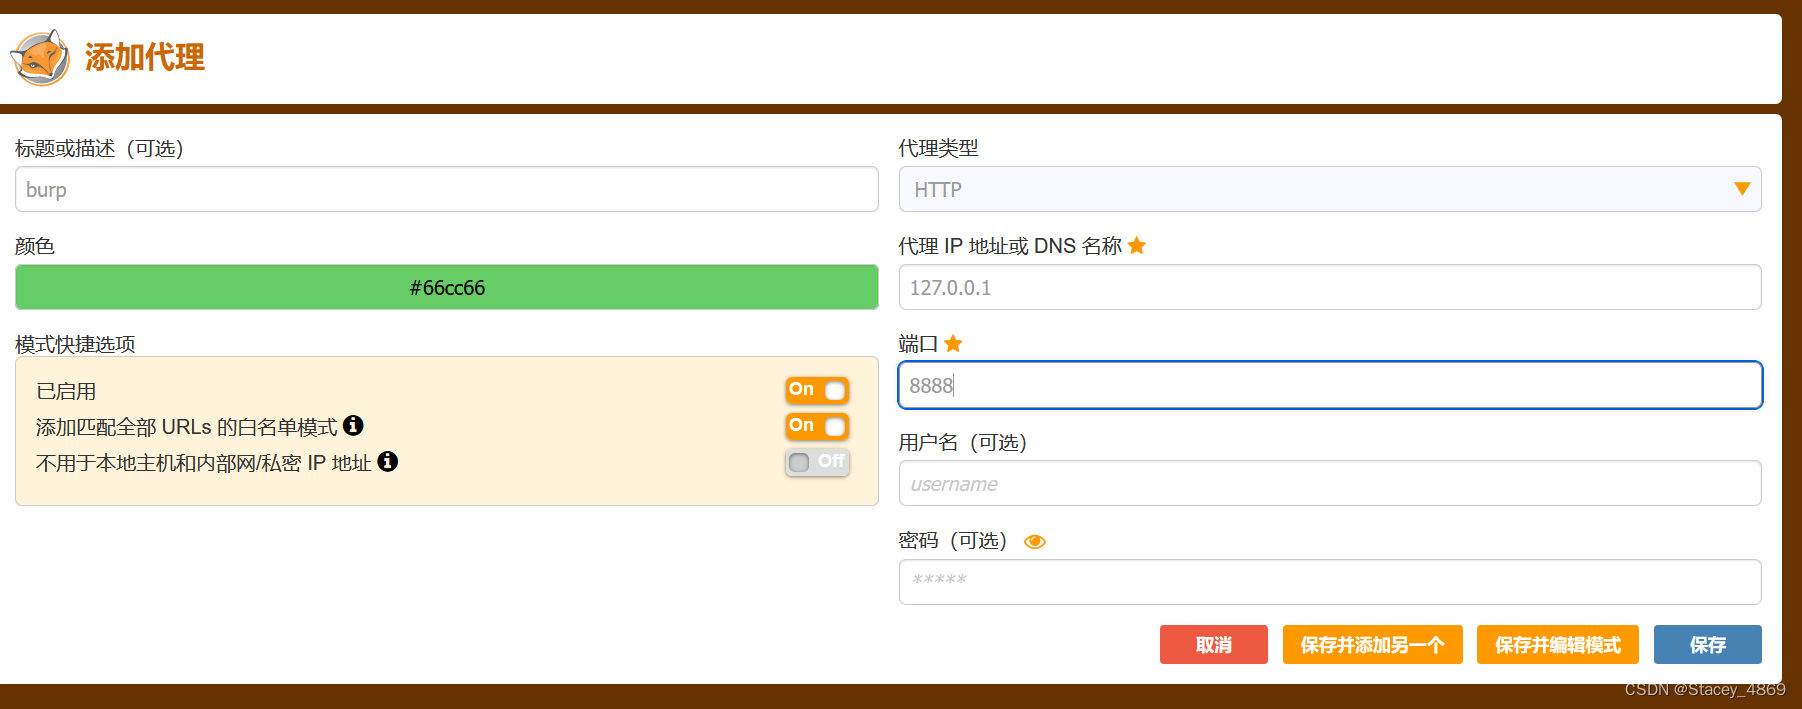The image size is (1802, 709).
Task: Click 保存并添加另一个 button
Action: tap(1372, 644)
